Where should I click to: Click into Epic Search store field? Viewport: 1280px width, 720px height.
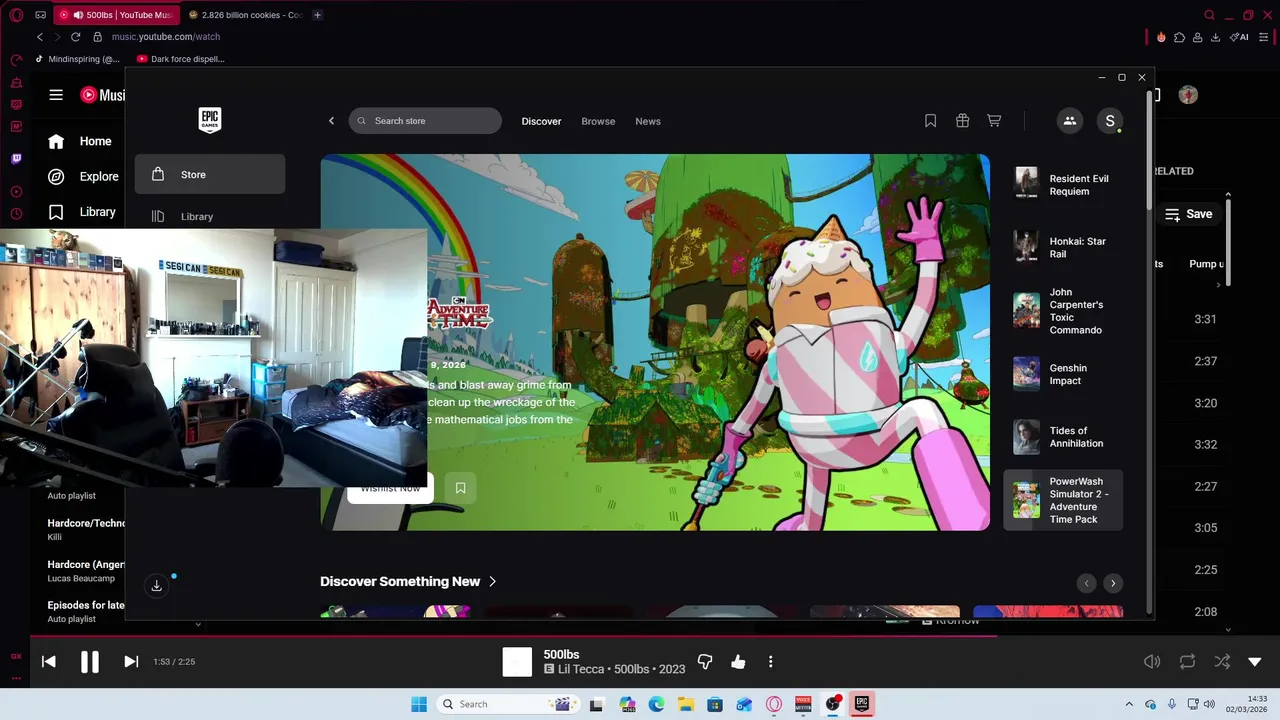click(x=425, y=121)
